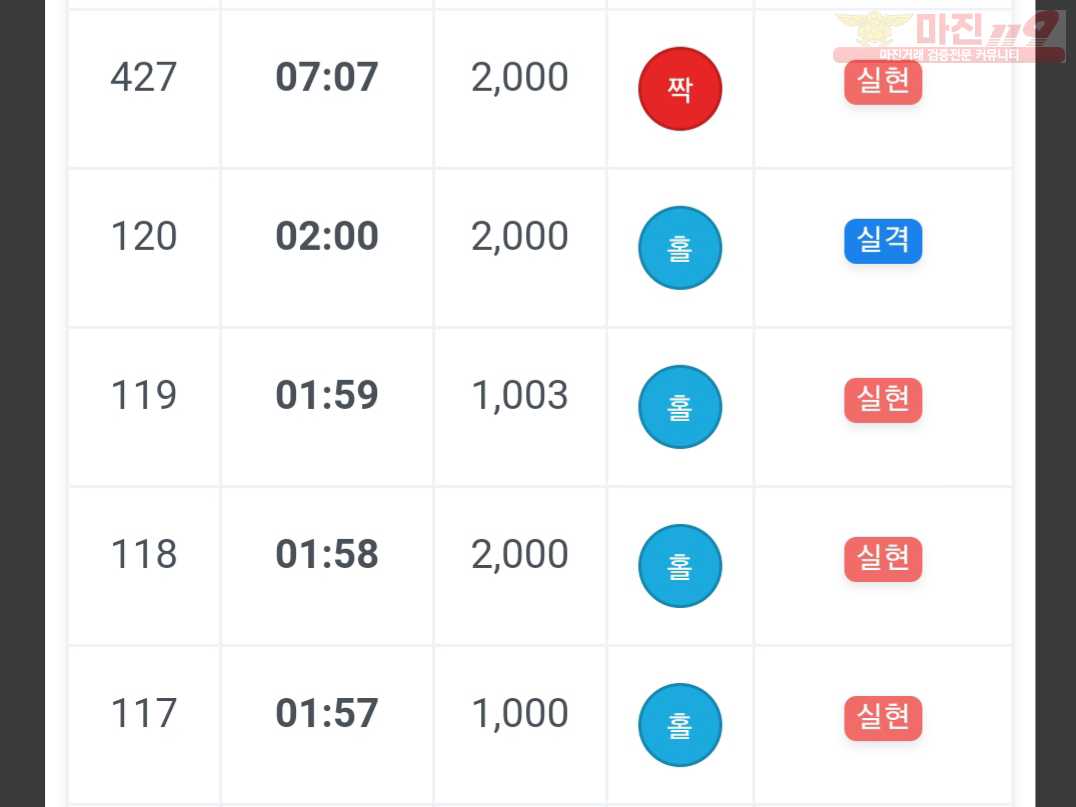Select the blue 홀 circle in row 117
1076x807 pixels.
[679, 725]
